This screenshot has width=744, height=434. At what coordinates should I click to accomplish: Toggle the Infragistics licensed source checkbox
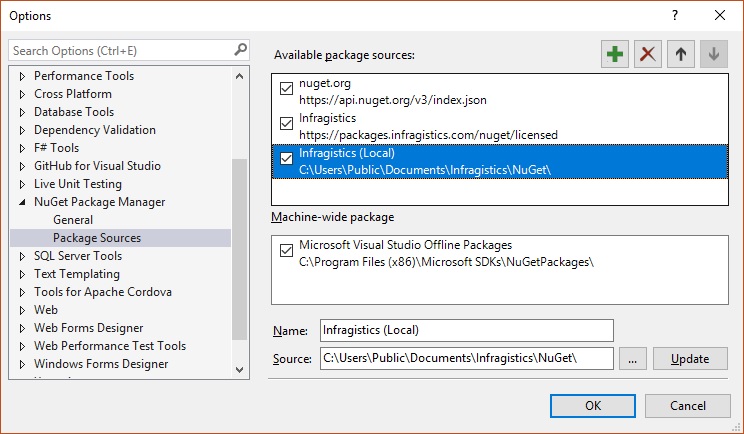(x=287, y=124)
